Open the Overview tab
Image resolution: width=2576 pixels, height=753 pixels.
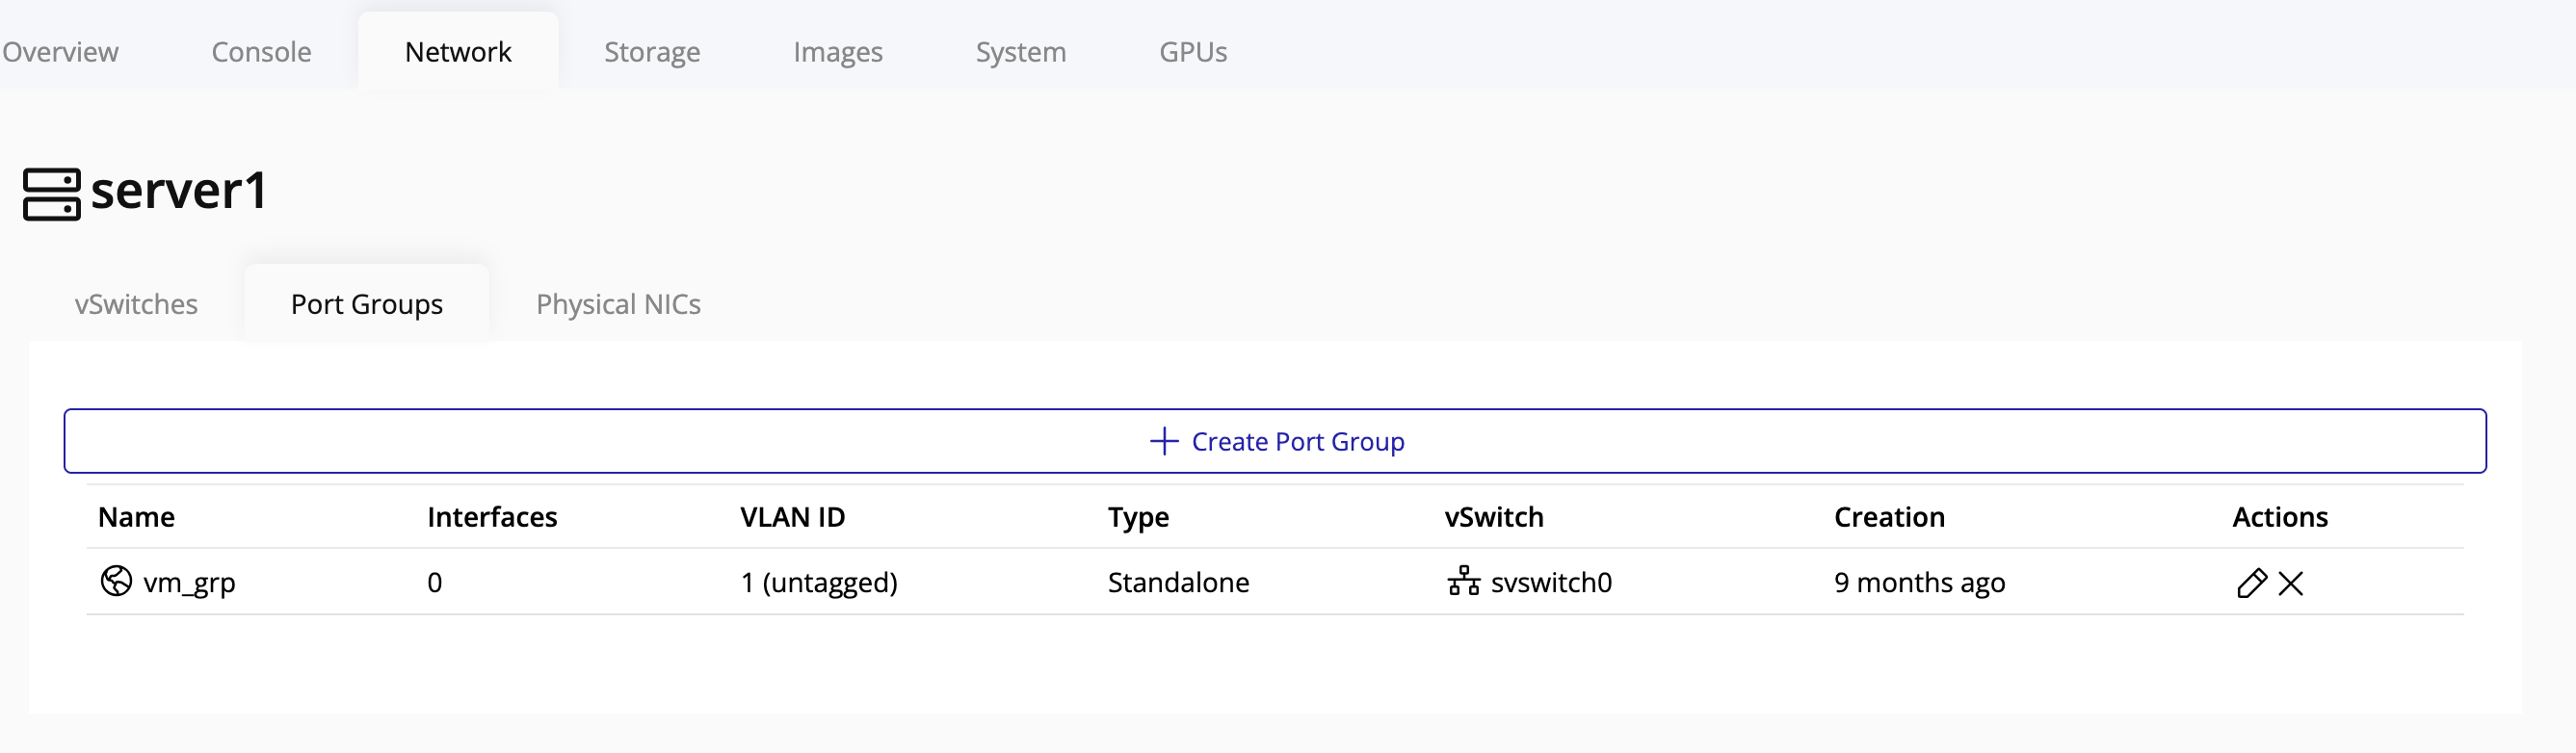click(60, 51)
